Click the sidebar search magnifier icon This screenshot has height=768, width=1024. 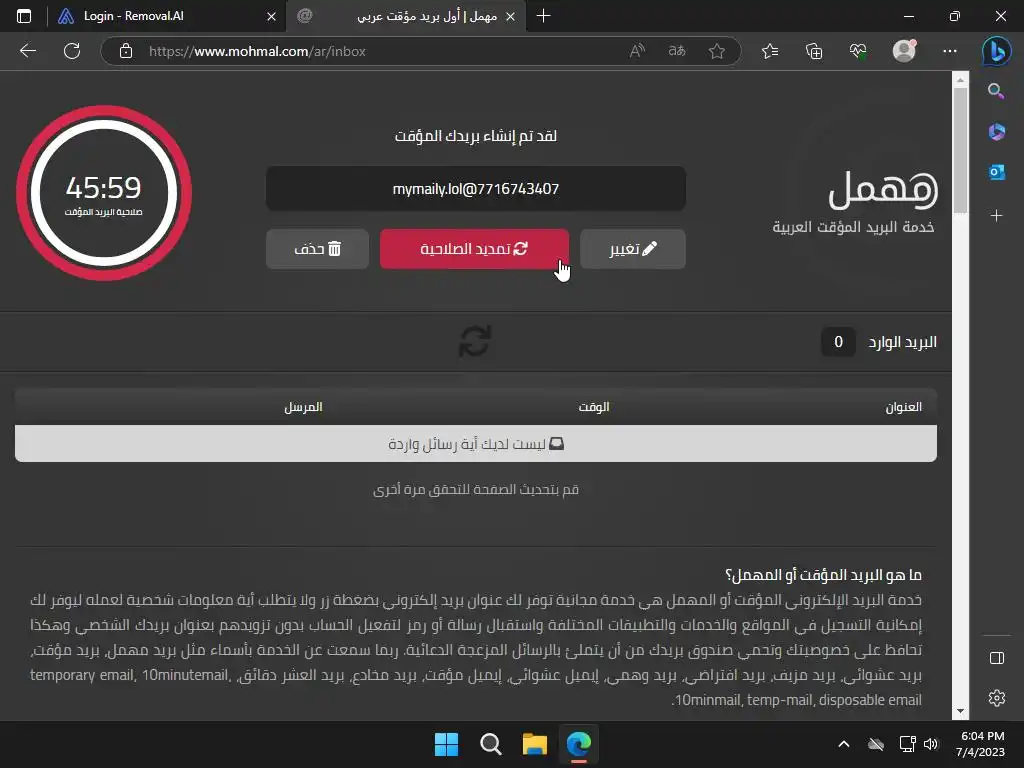click(997, 91)
